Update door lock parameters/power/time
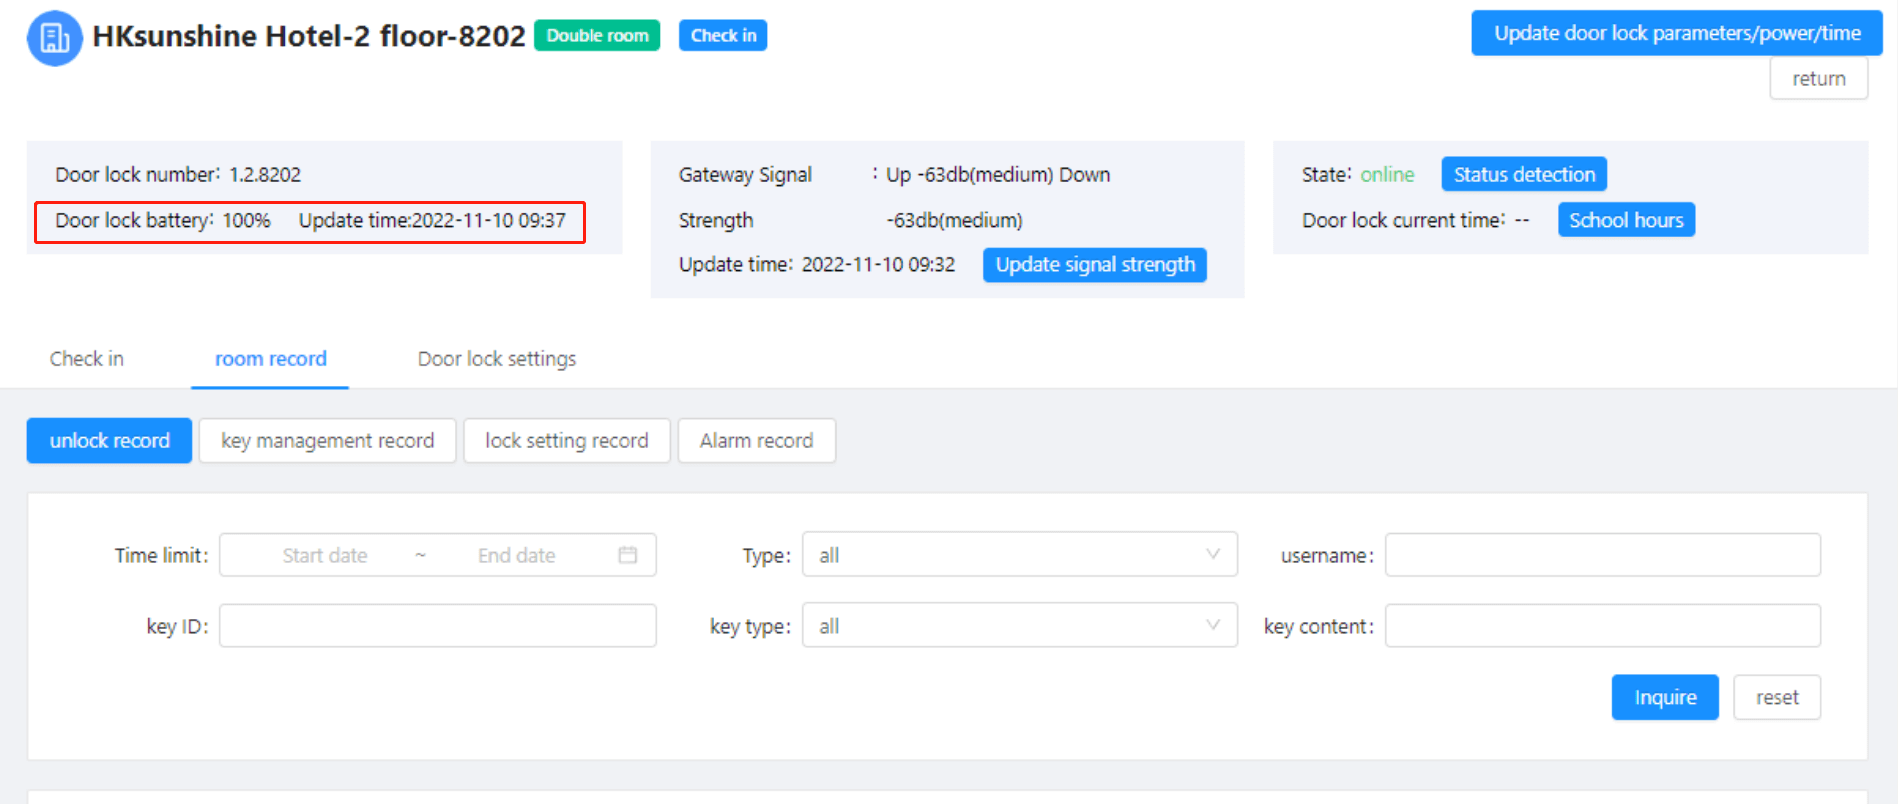Image resolution: width=1898 pixels, height=804 pixels. pos(1676,34)
